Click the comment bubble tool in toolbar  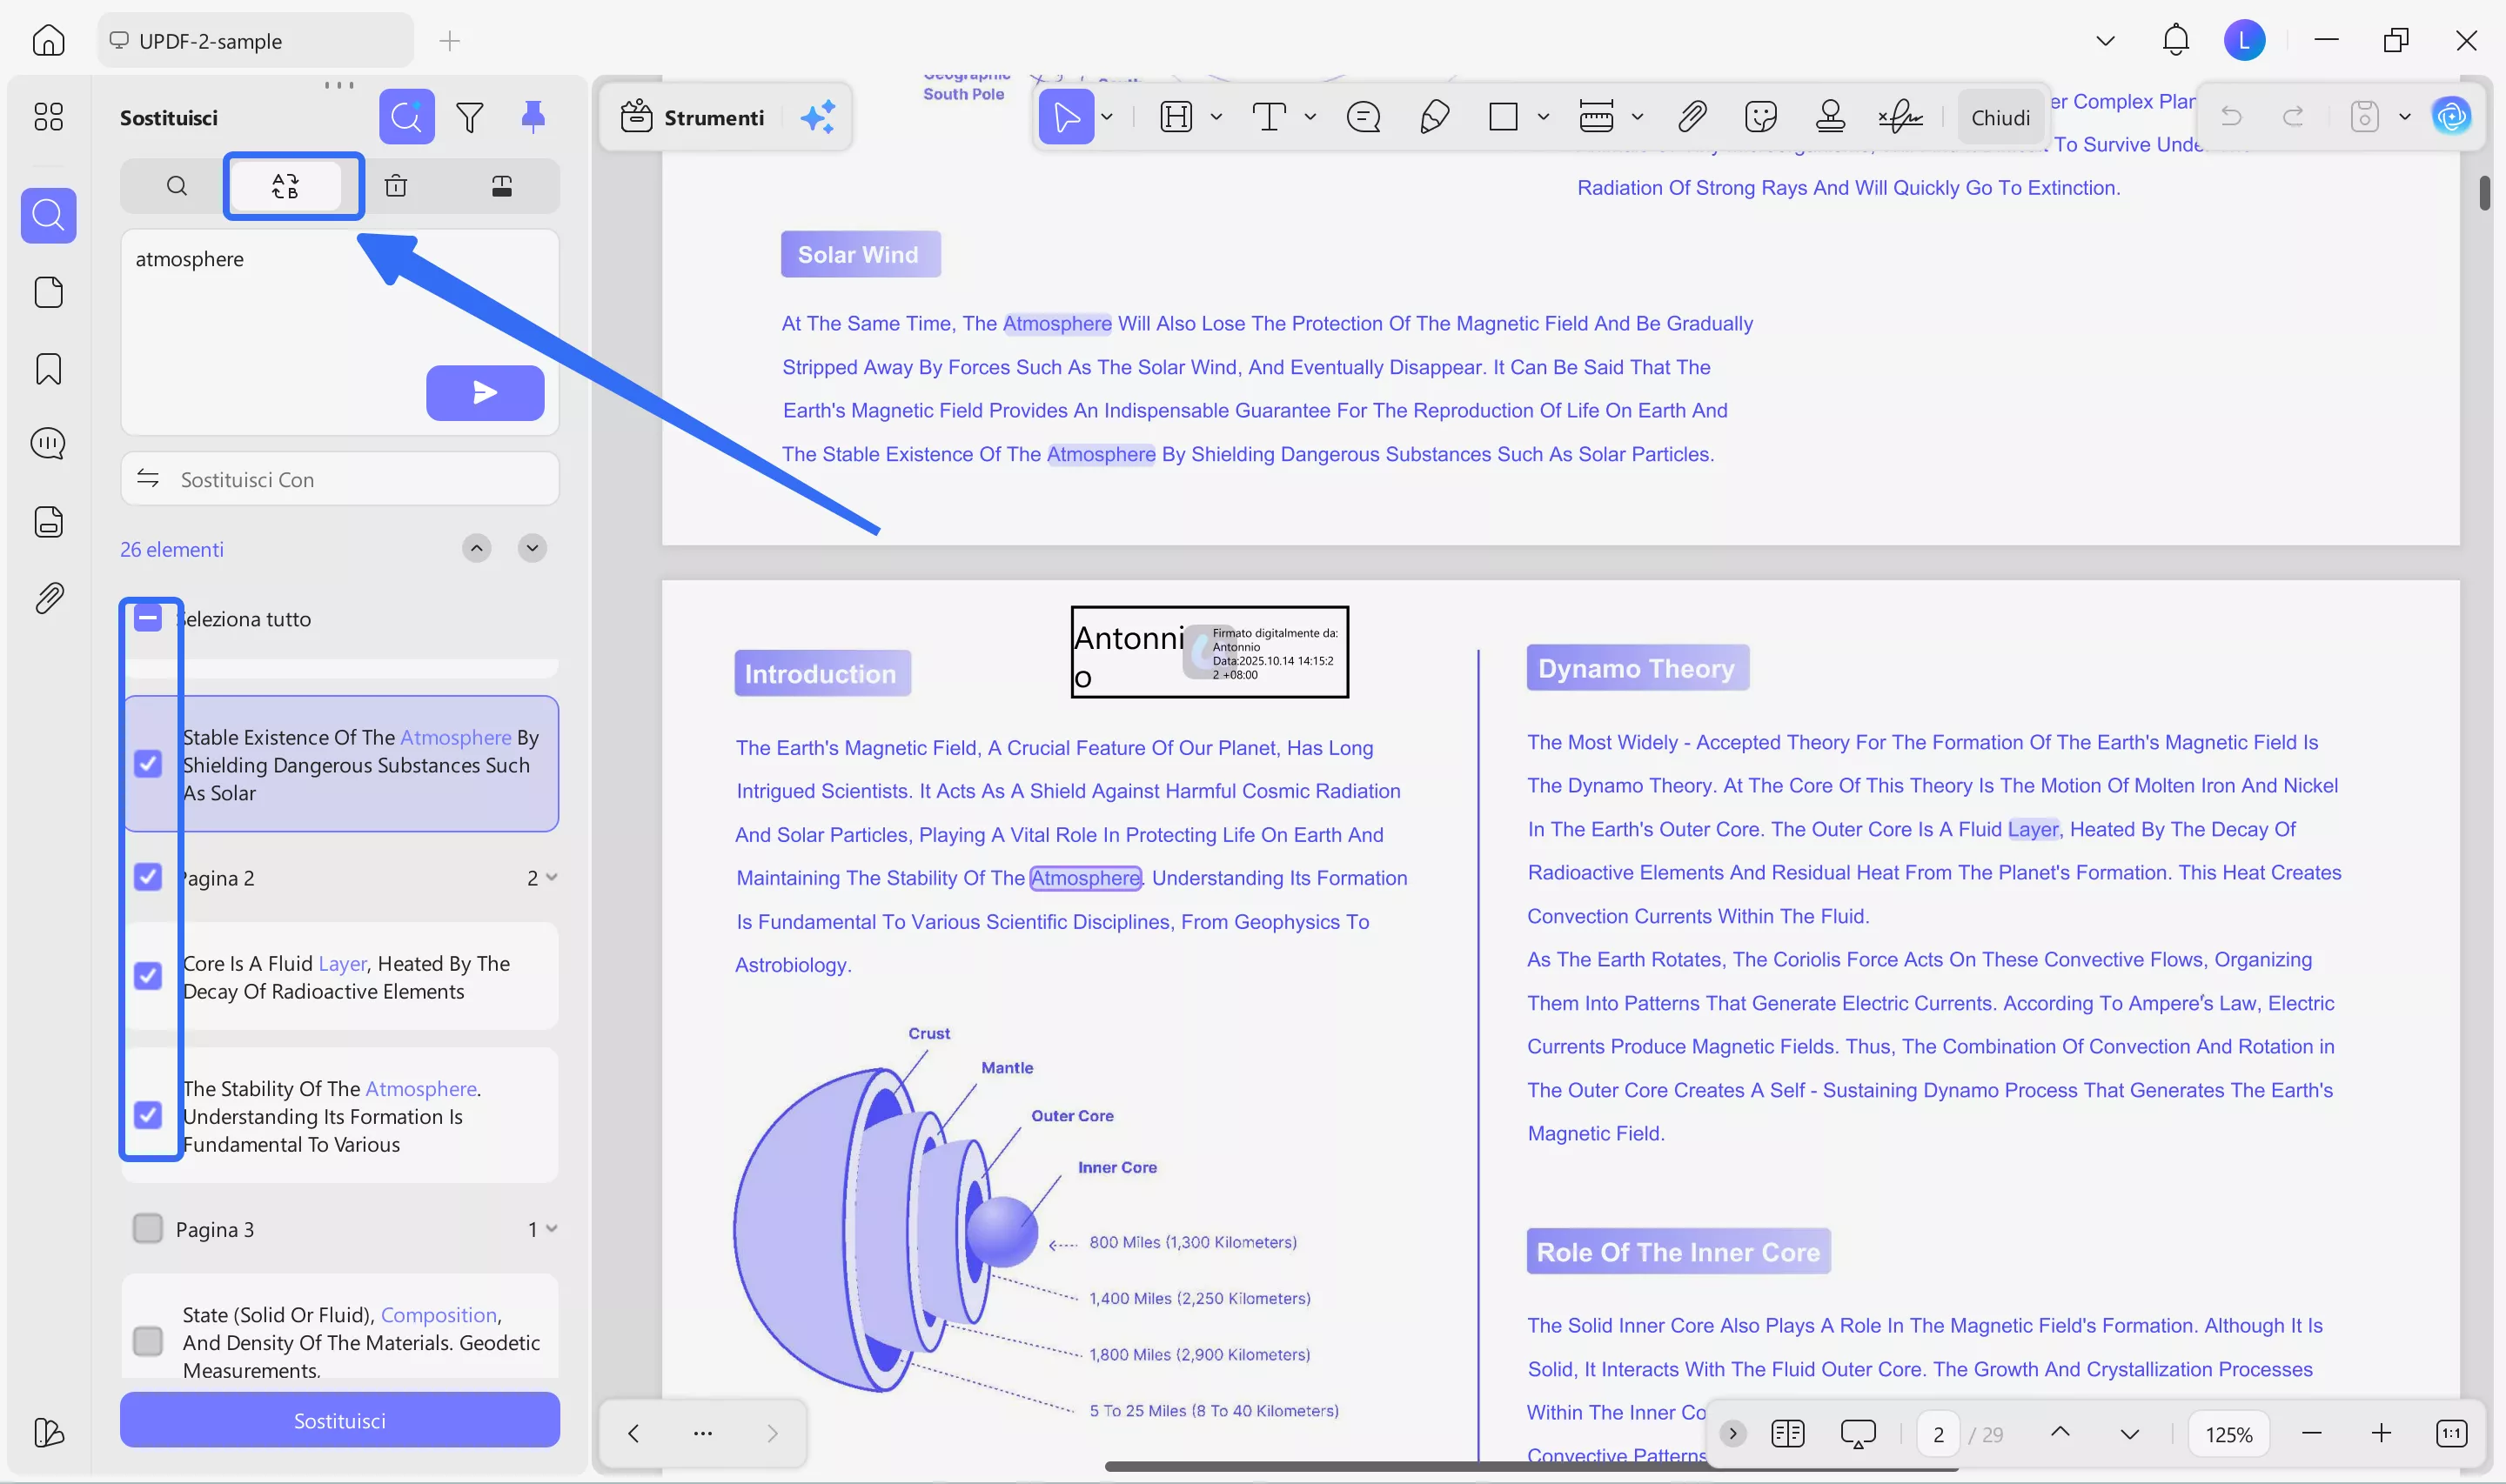[1363, 118]
